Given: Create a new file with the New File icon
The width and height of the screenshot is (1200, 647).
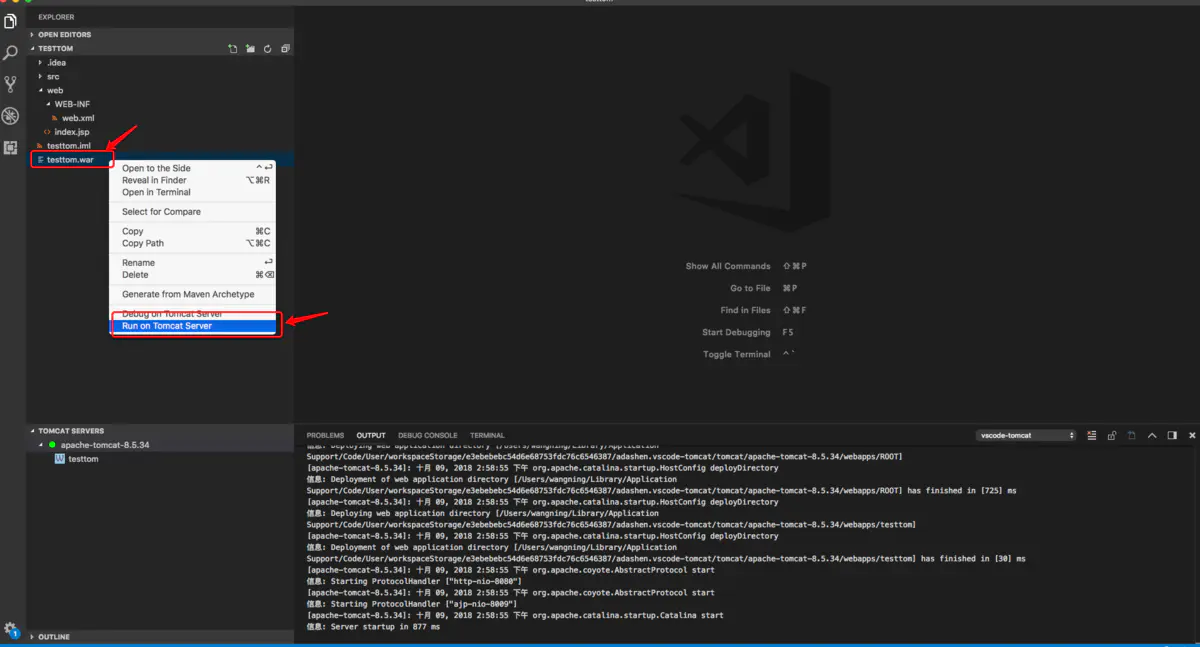Looking at the screenshot, I should click(x=234, y=47).
